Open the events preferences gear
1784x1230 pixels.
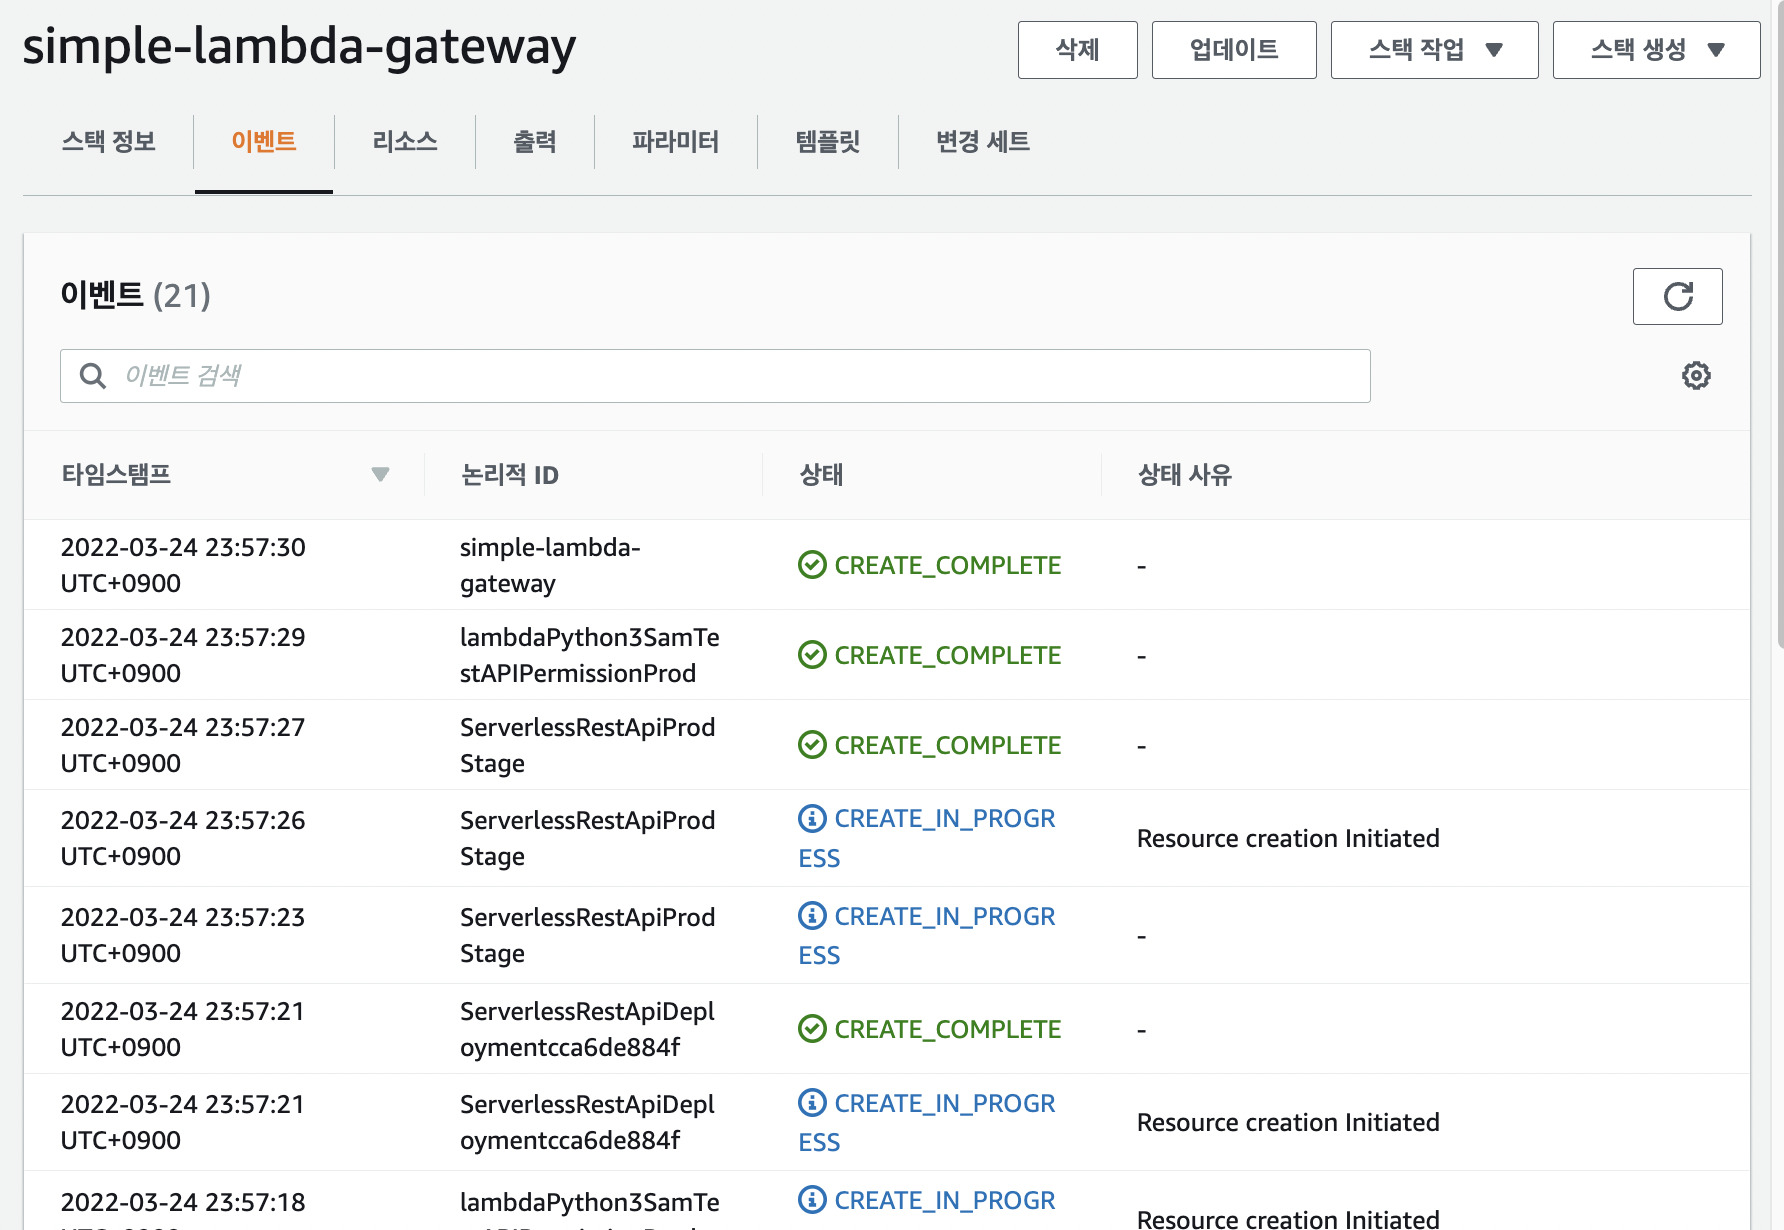[x=1695, y=375]
